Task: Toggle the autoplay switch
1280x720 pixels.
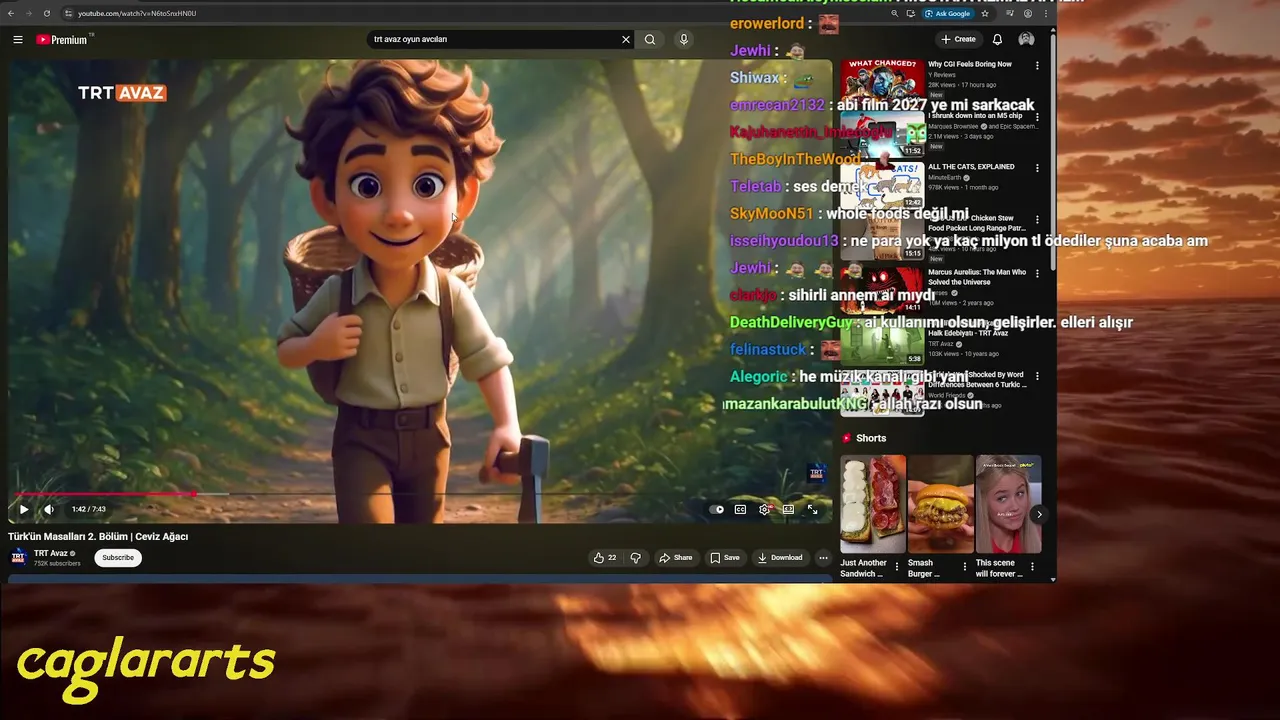Action: (717, 509)
